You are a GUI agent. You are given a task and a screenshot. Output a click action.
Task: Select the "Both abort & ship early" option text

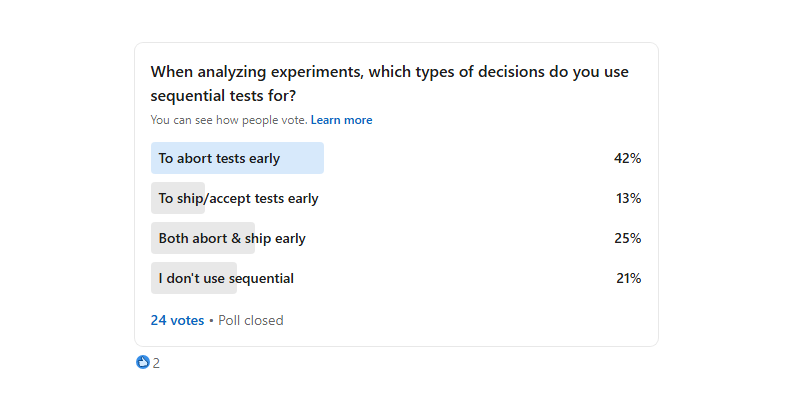click(x=232, y=238)
